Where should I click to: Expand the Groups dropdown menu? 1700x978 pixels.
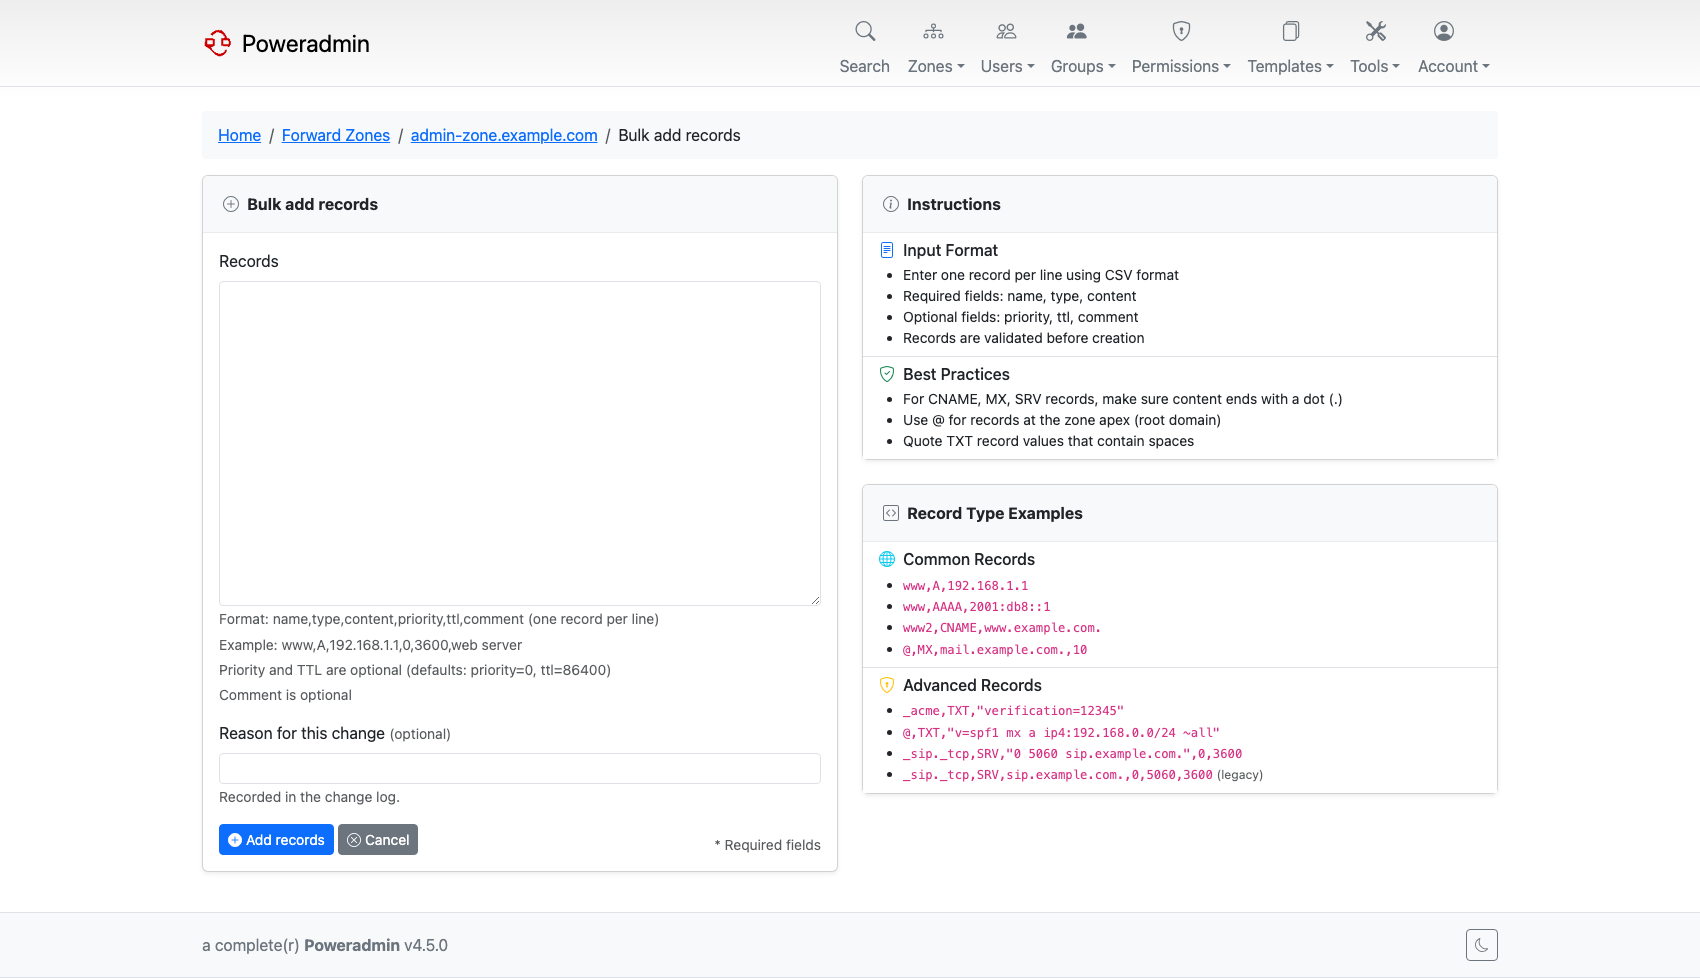click(x=1083, y=66)
